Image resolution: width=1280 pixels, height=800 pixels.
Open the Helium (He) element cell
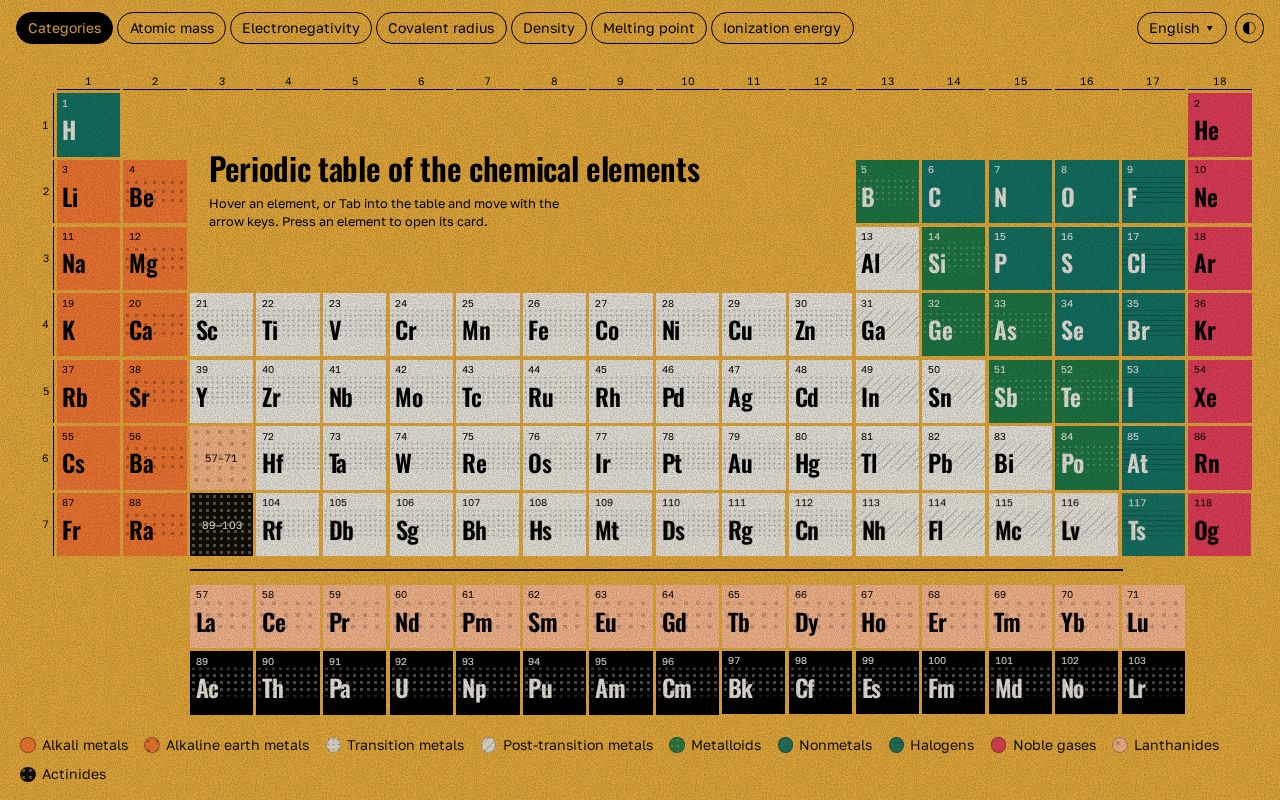pos(1220,125)
